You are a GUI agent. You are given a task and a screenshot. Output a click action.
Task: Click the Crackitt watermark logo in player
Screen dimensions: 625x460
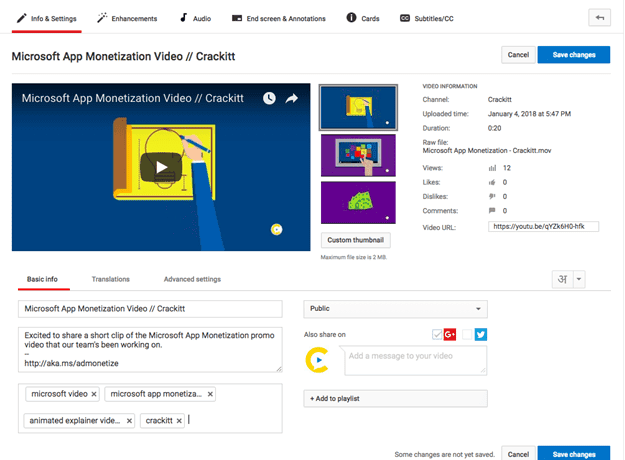277,229
